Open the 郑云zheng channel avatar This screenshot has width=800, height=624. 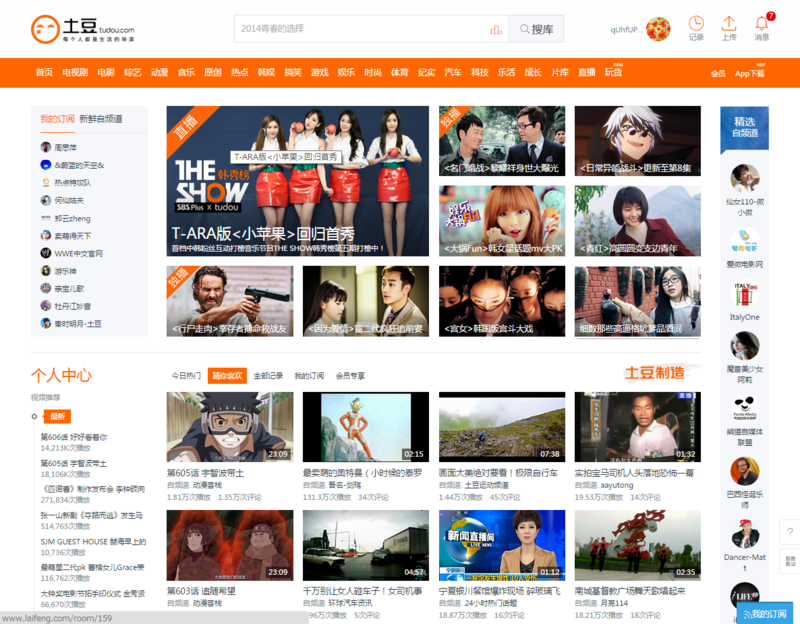pos(45,218)
